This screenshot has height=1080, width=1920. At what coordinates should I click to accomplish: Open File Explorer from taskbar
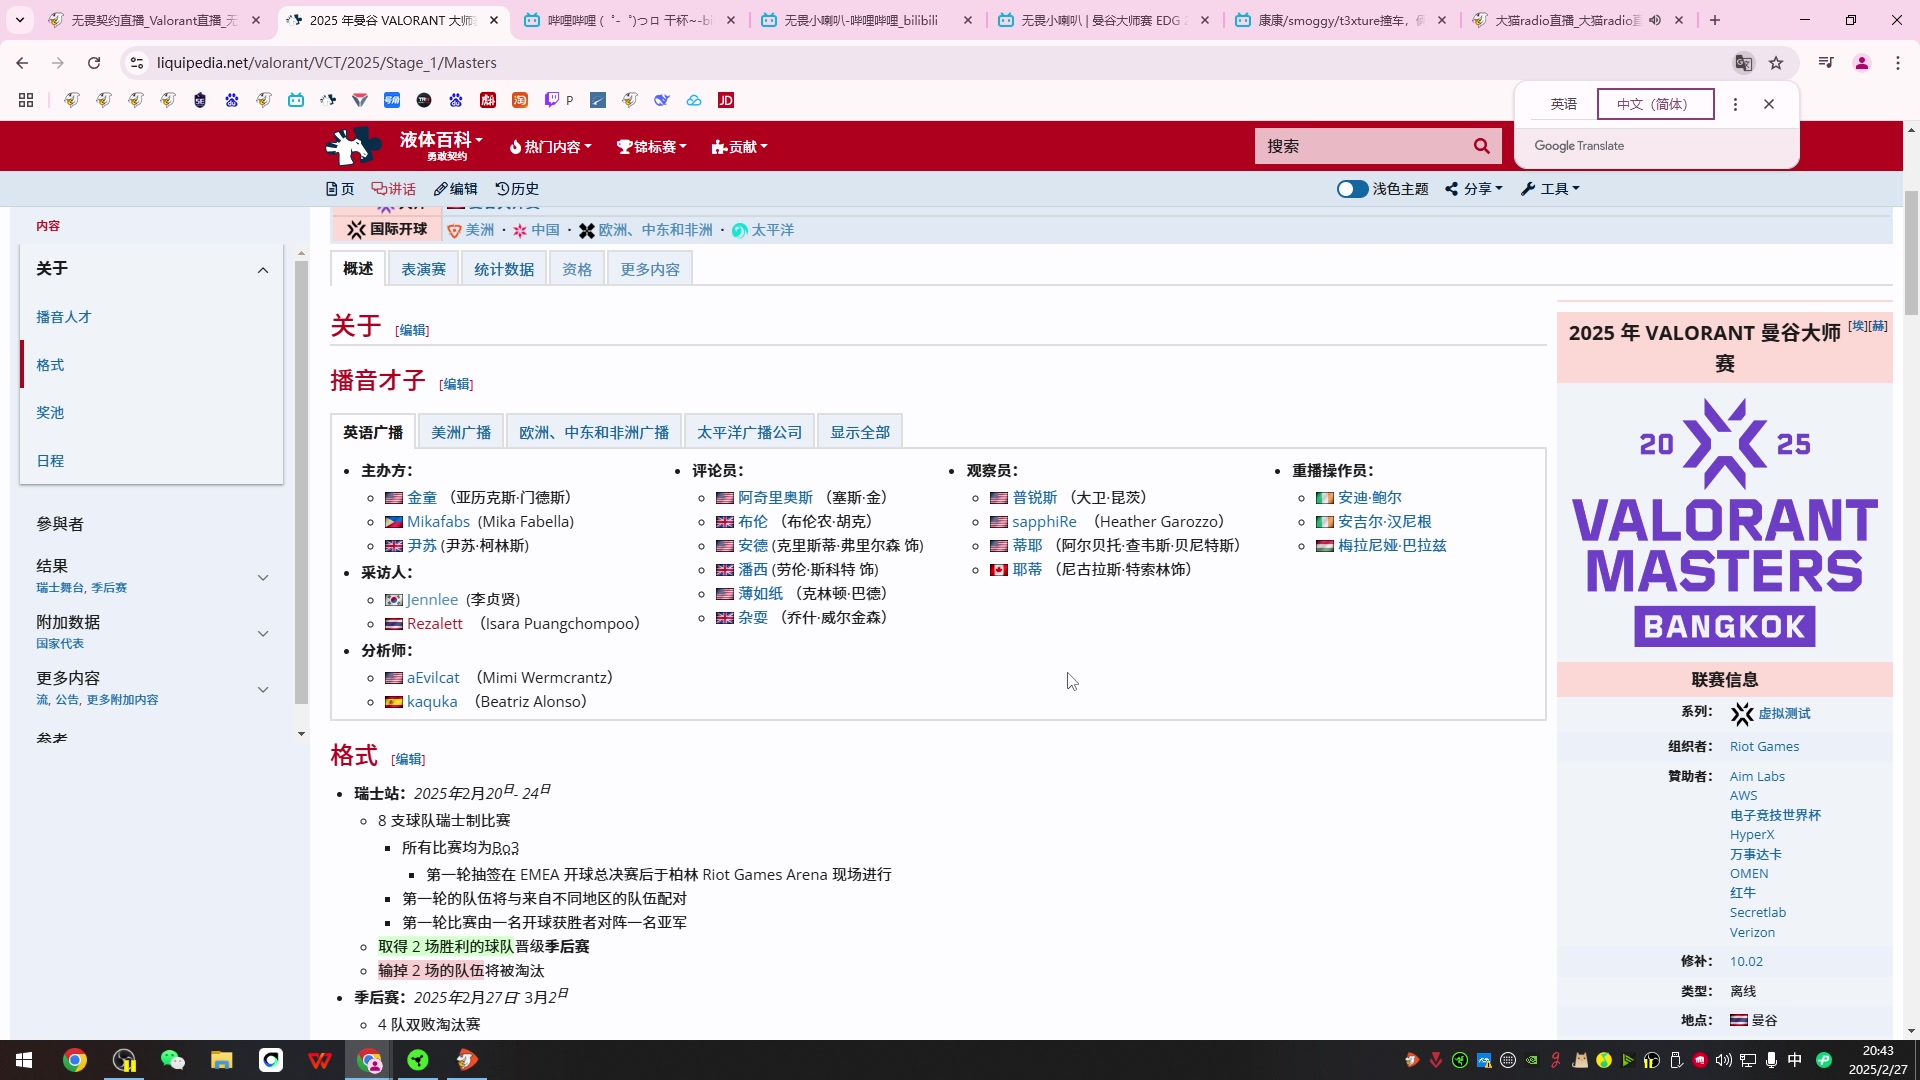coord(221,1060)
